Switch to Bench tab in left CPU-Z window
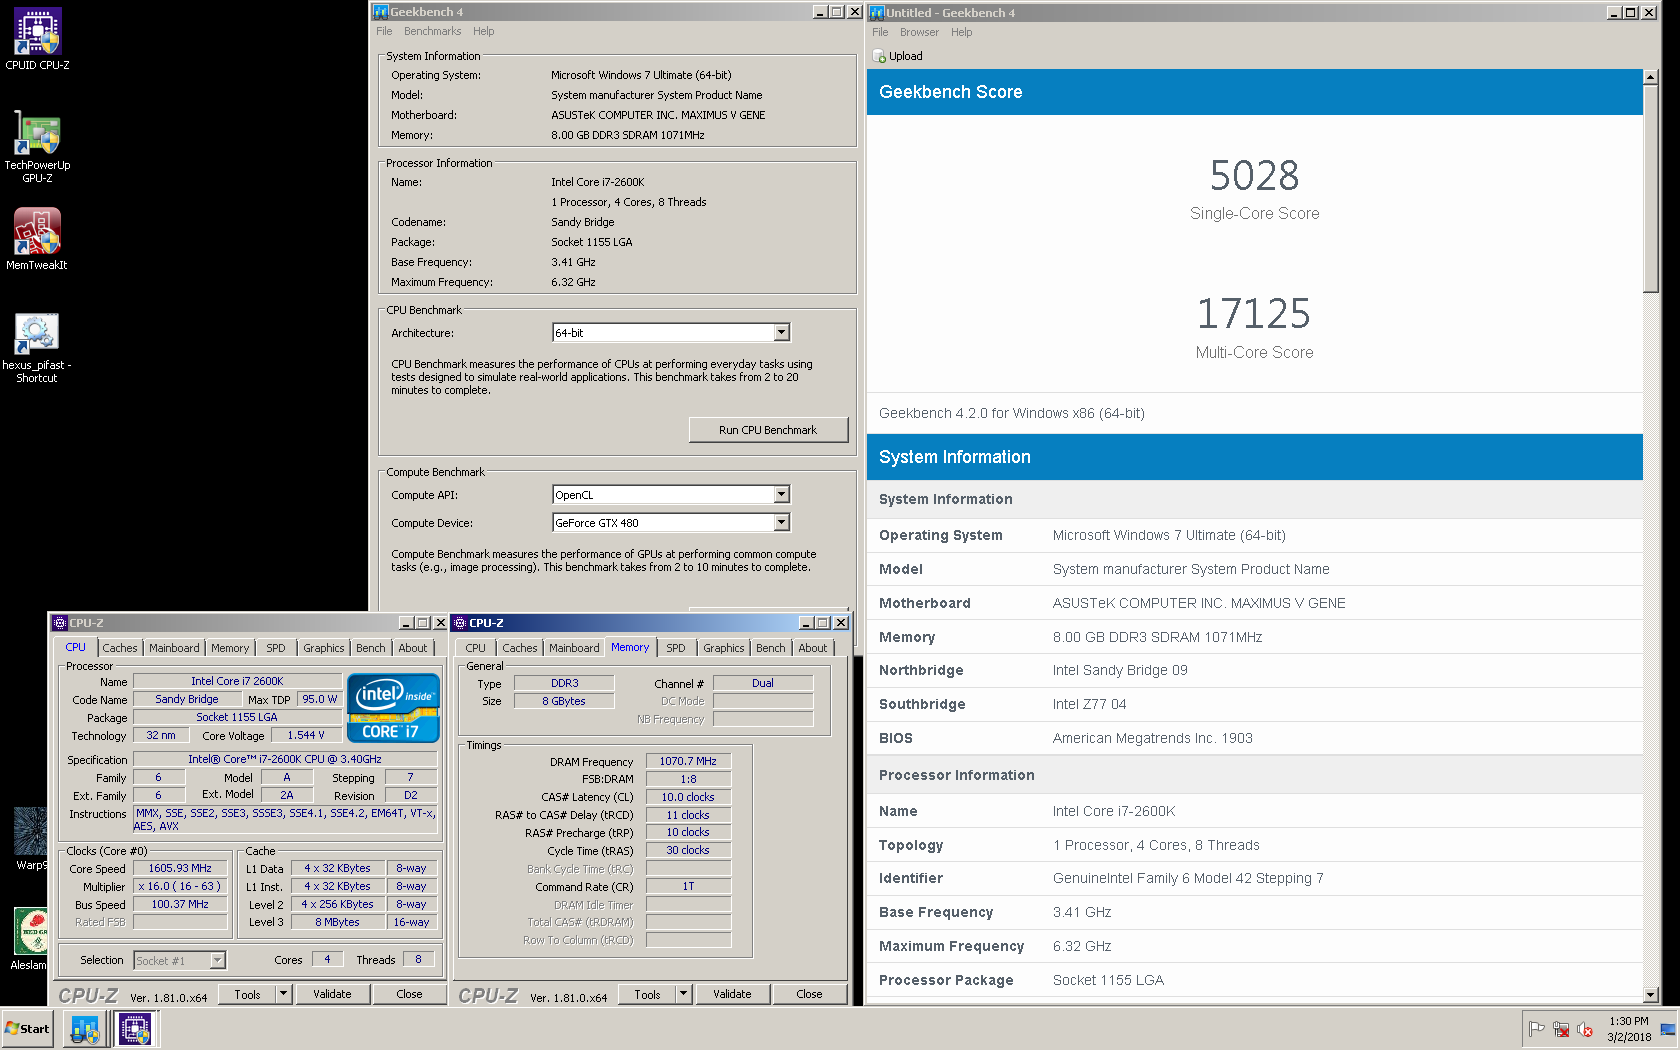The image size is (1680, 1050). (x=371, y=648)
